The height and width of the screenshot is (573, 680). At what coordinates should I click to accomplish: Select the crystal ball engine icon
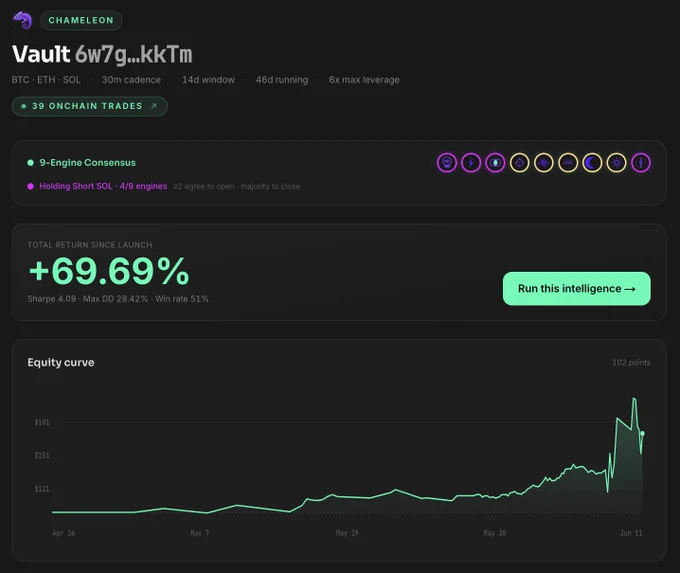click(x=447, y=163)
